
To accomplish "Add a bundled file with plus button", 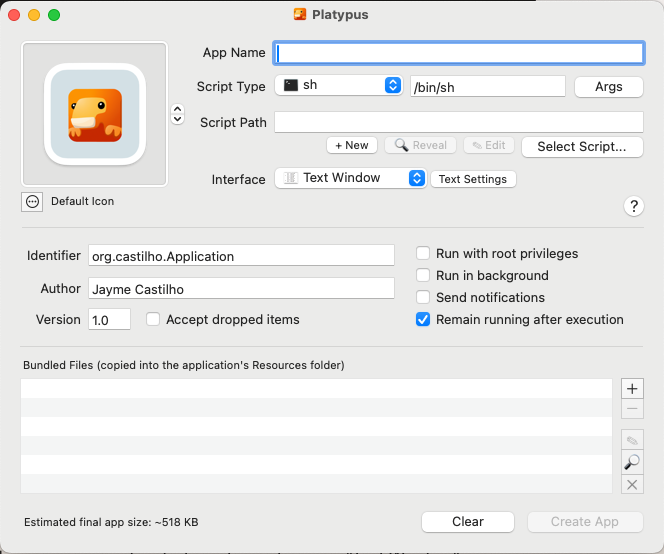I will (632, 389).
